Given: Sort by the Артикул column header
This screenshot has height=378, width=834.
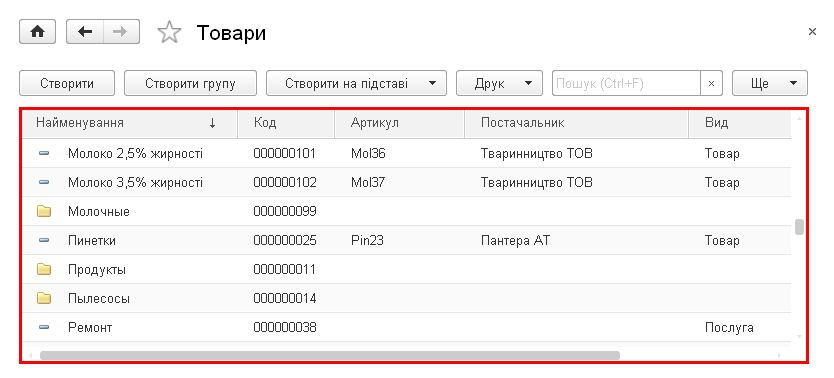Looking at the screenshot, I should (x=399, y=123).
